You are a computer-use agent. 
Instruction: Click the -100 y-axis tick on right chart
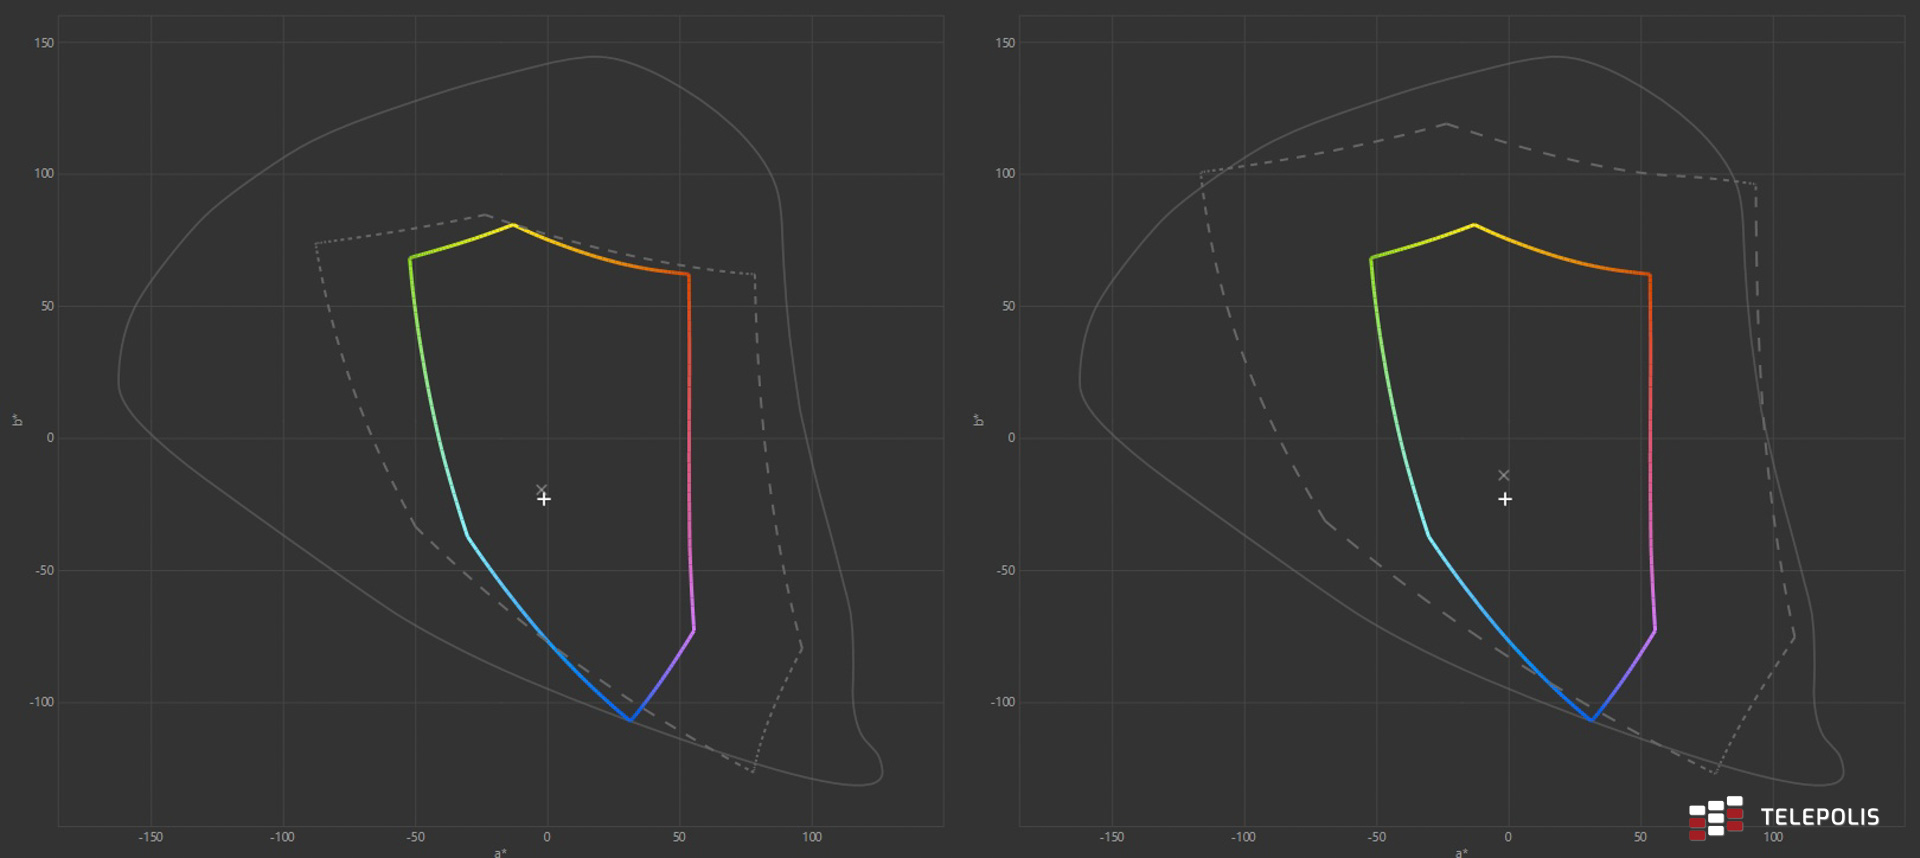(1002, 702)
